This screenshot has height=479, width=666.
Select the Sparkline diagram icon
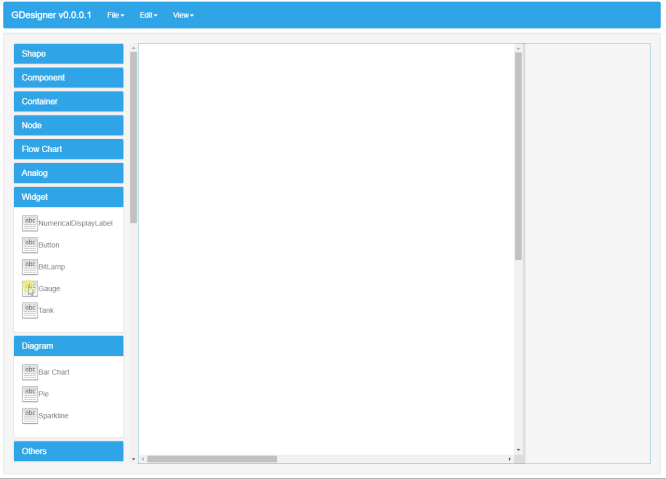click(29, 415)
